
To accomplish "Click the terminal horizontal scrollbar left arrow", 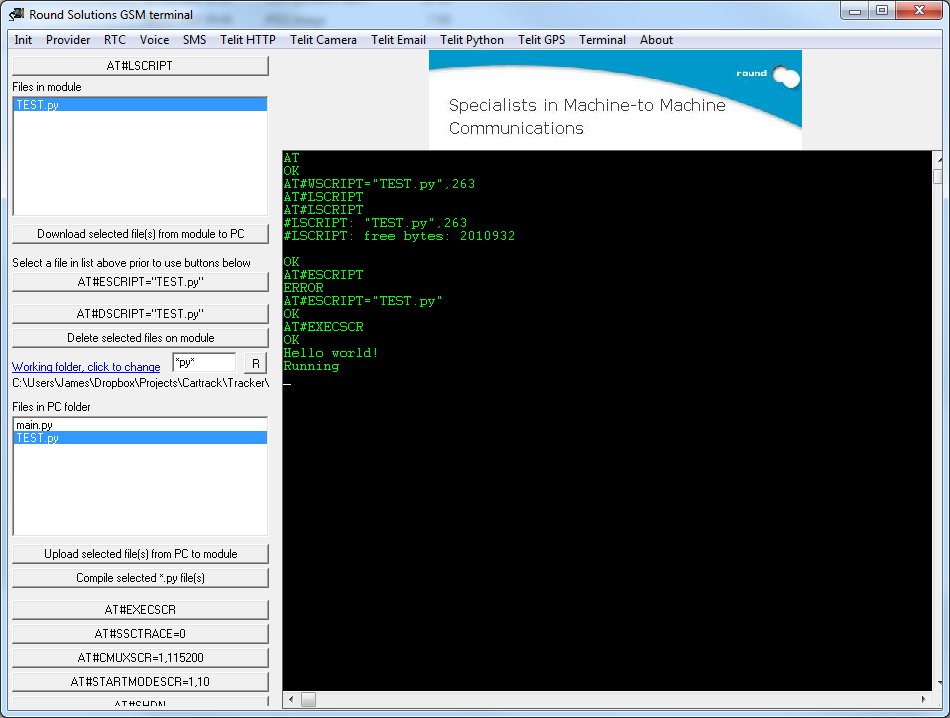I will (291, 699).
